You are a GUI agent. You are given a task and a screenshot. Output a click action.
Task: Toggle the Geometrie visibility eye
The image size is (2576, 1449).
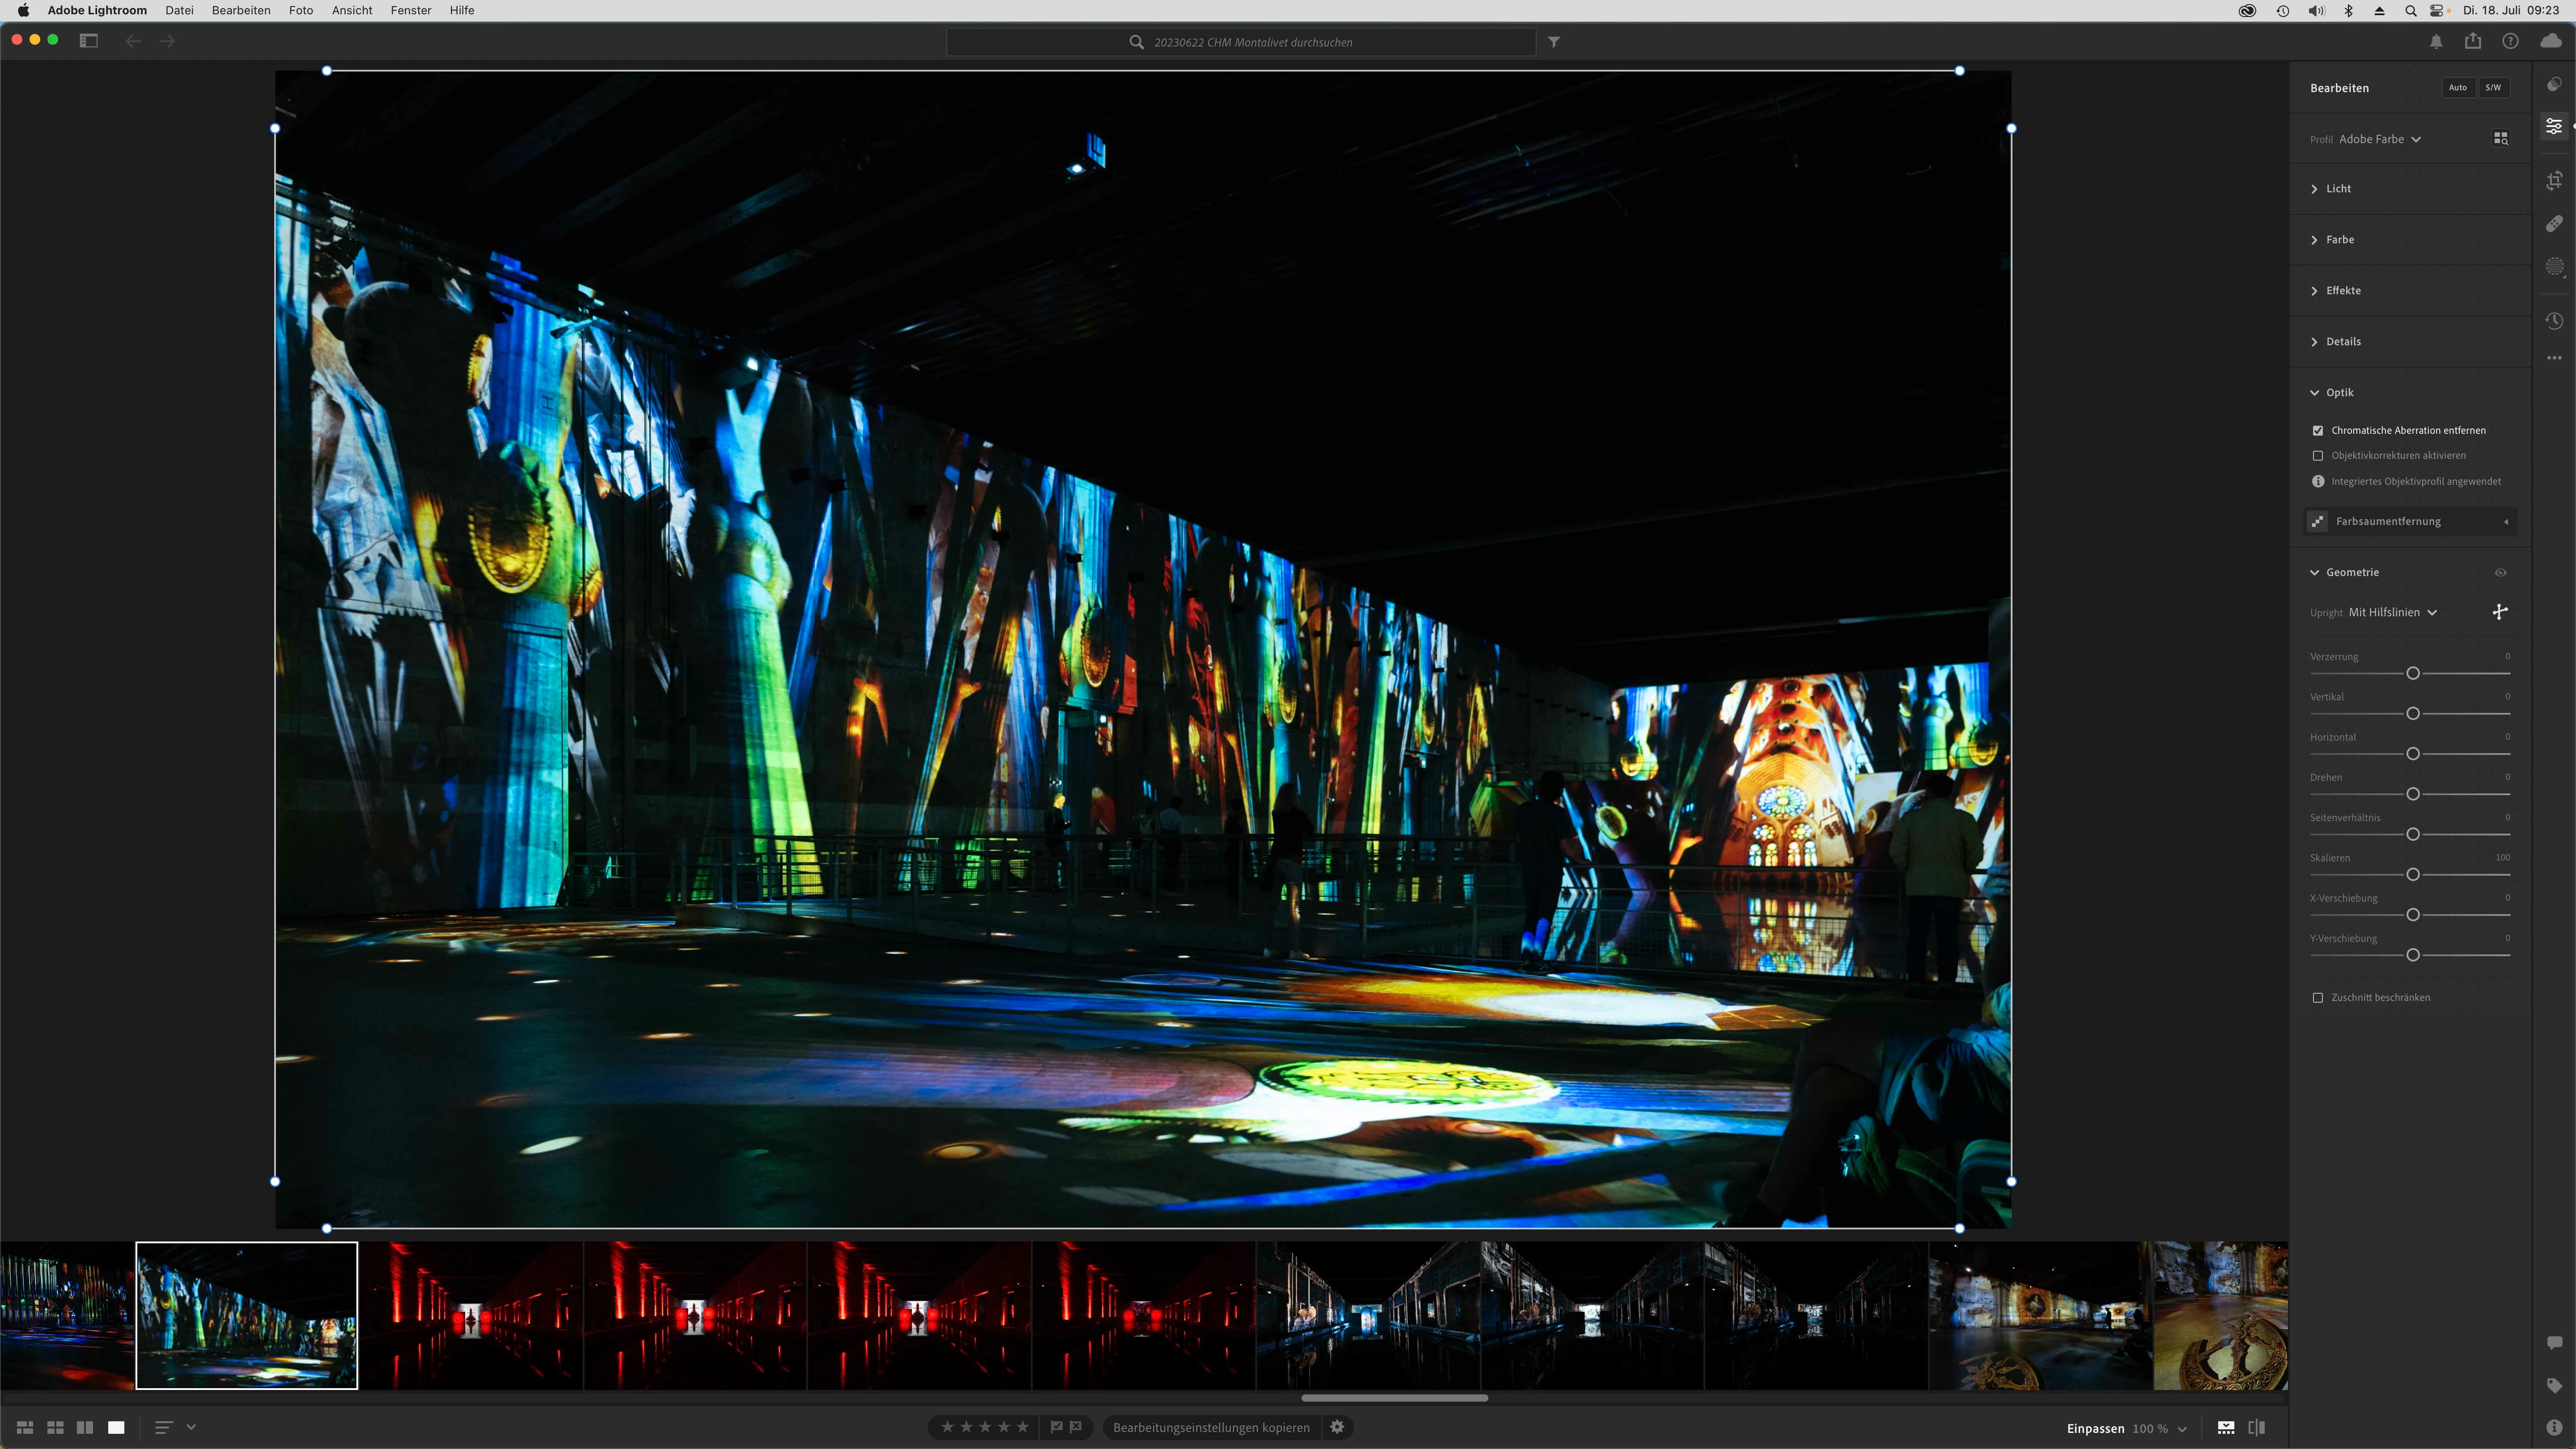(2500, 573)
